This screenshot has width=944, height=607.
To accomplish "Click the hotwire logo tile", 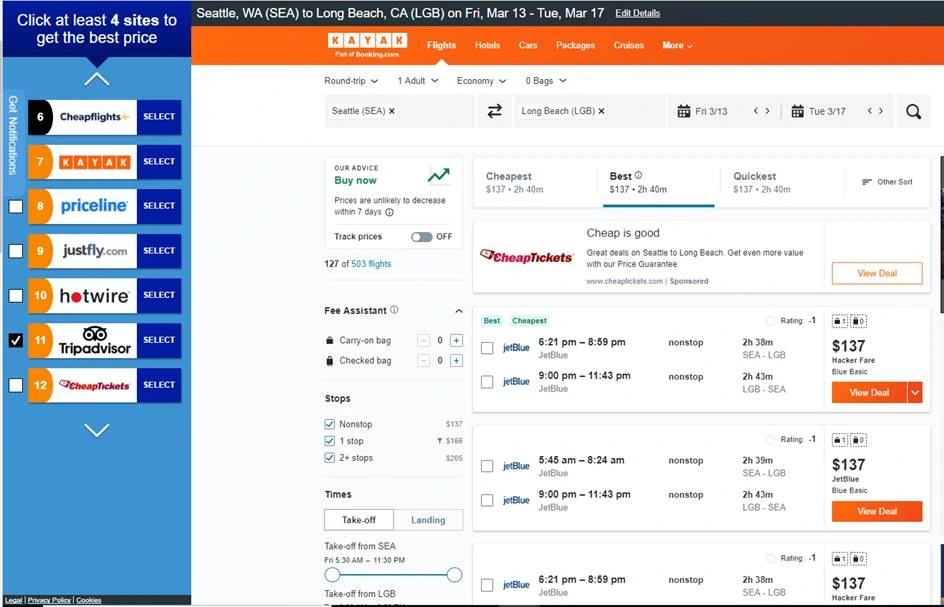I will coord(94,296).
